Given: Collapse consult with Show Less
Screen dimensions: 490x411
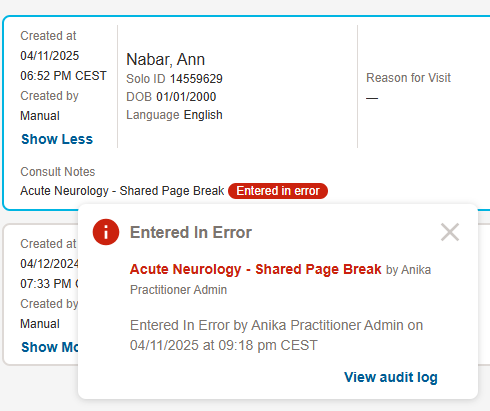Looking at the screenshot, I should click(x=57, y=139).
